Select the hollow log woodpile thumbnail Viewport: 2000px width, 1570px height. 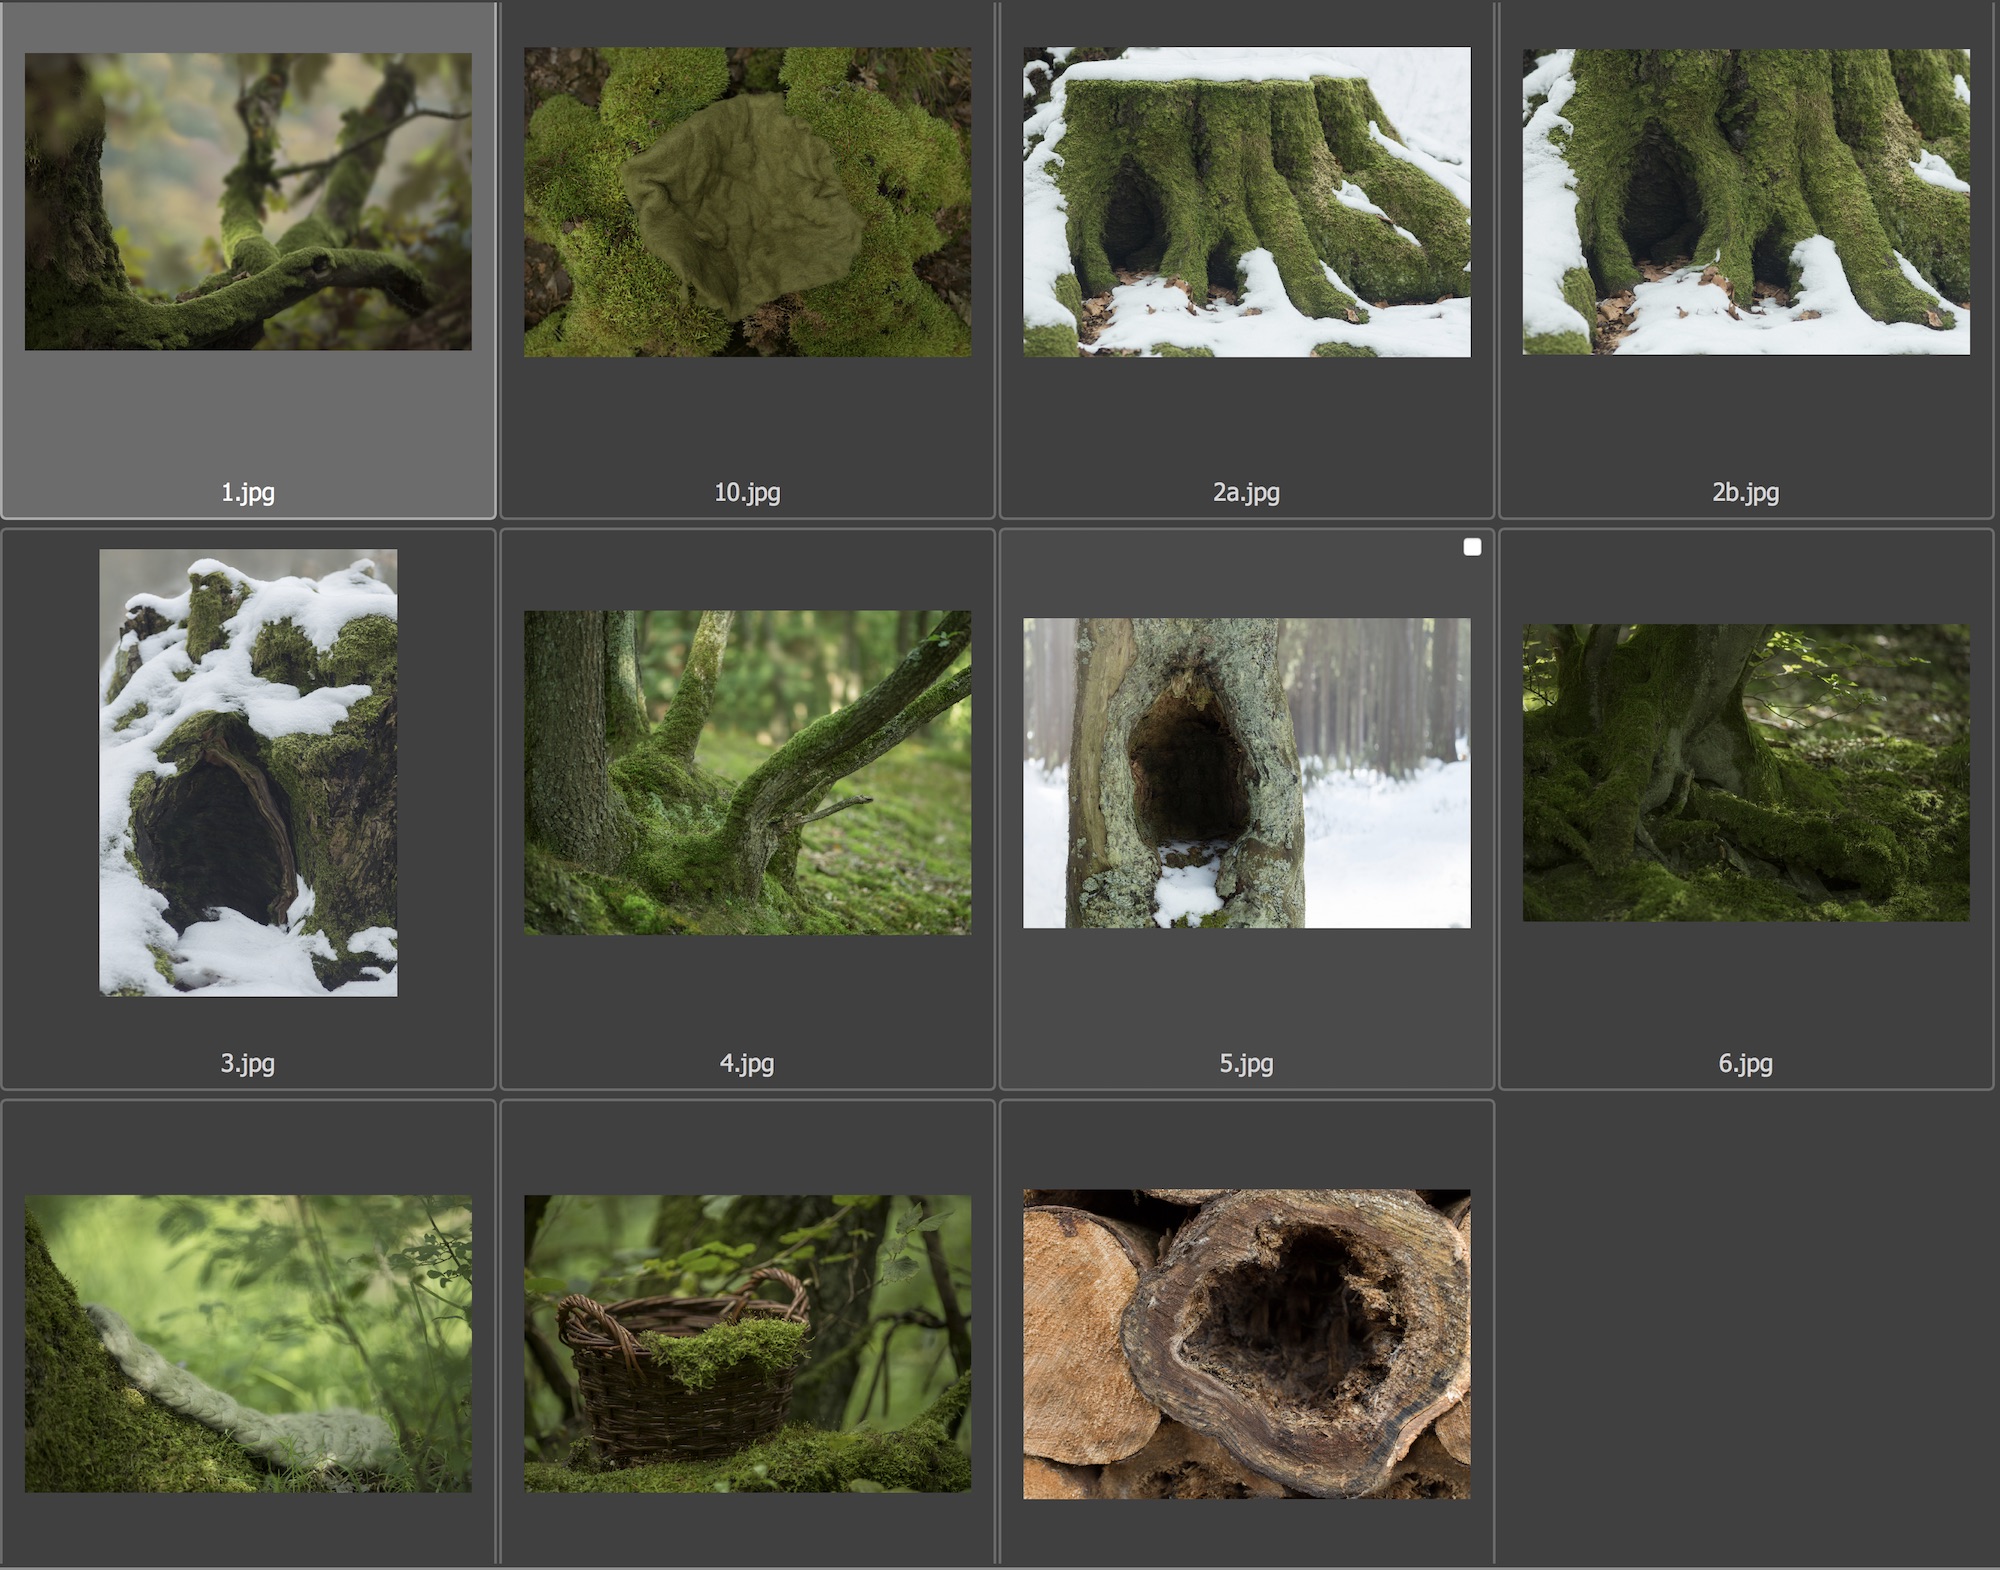click(x=1246, y=1343)
